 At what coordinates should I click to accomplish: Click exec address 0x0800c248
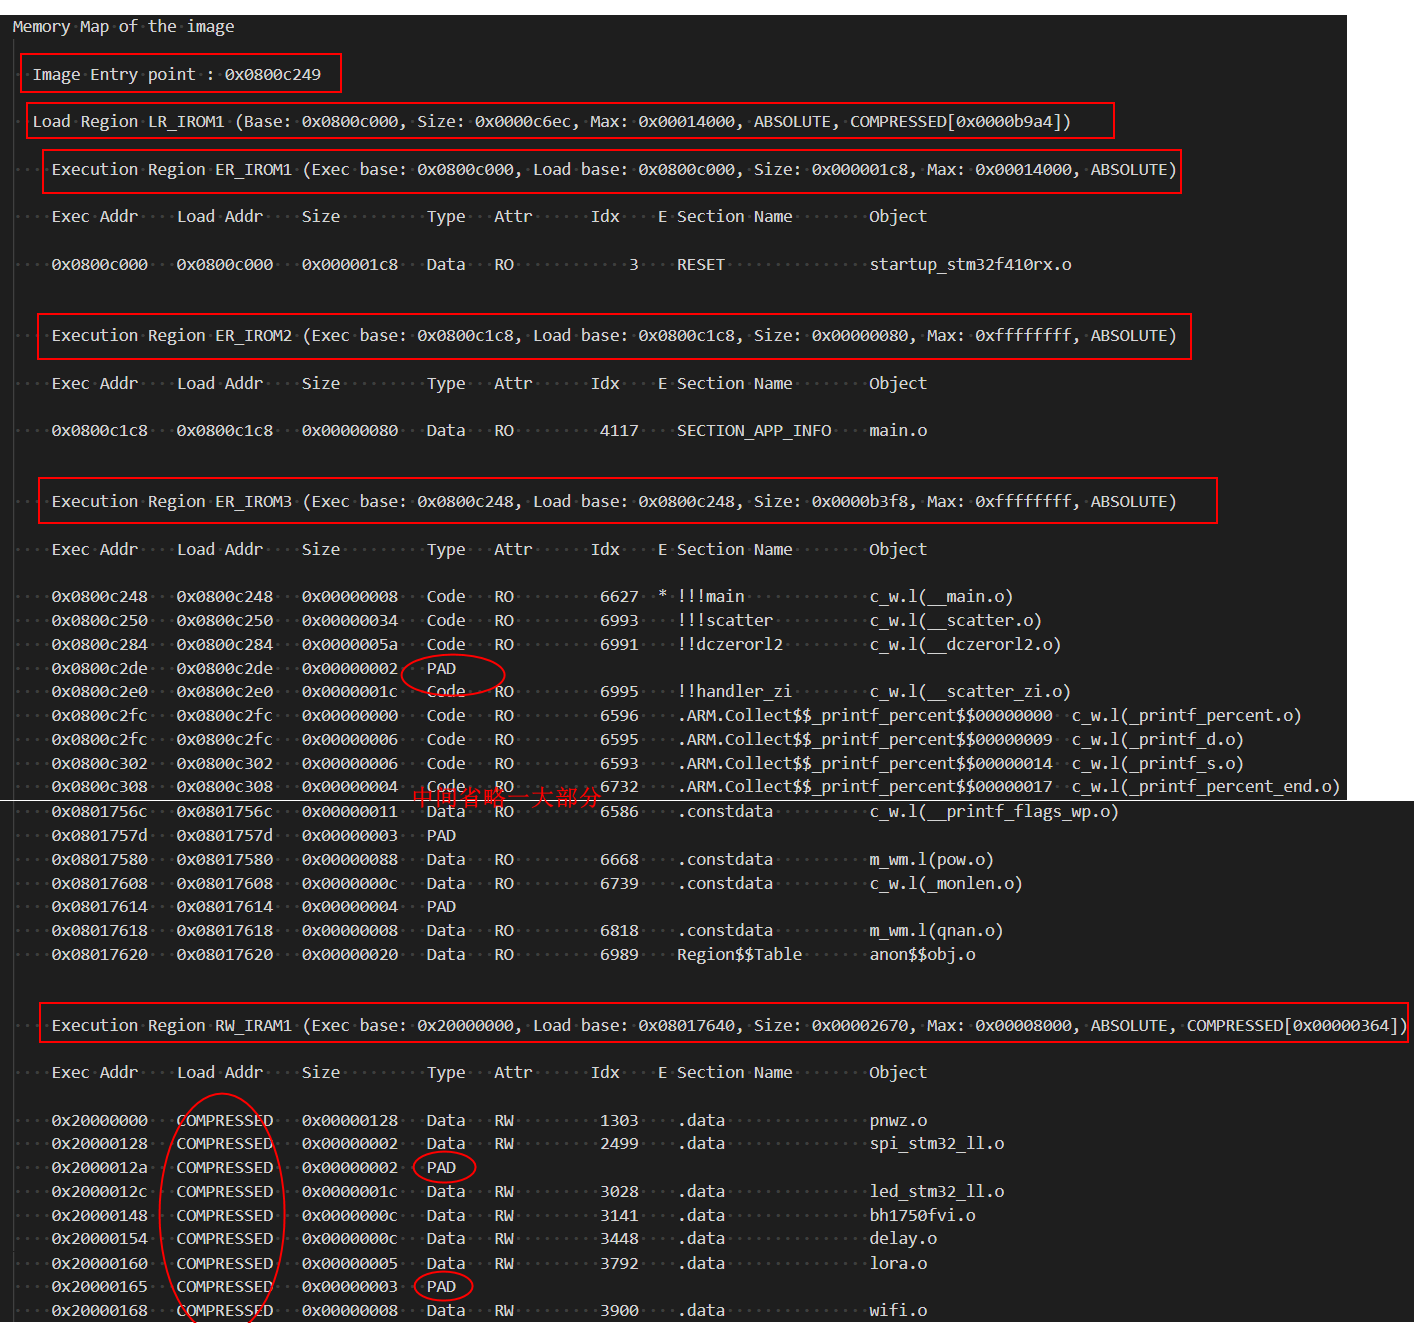[x=100, y=597]
